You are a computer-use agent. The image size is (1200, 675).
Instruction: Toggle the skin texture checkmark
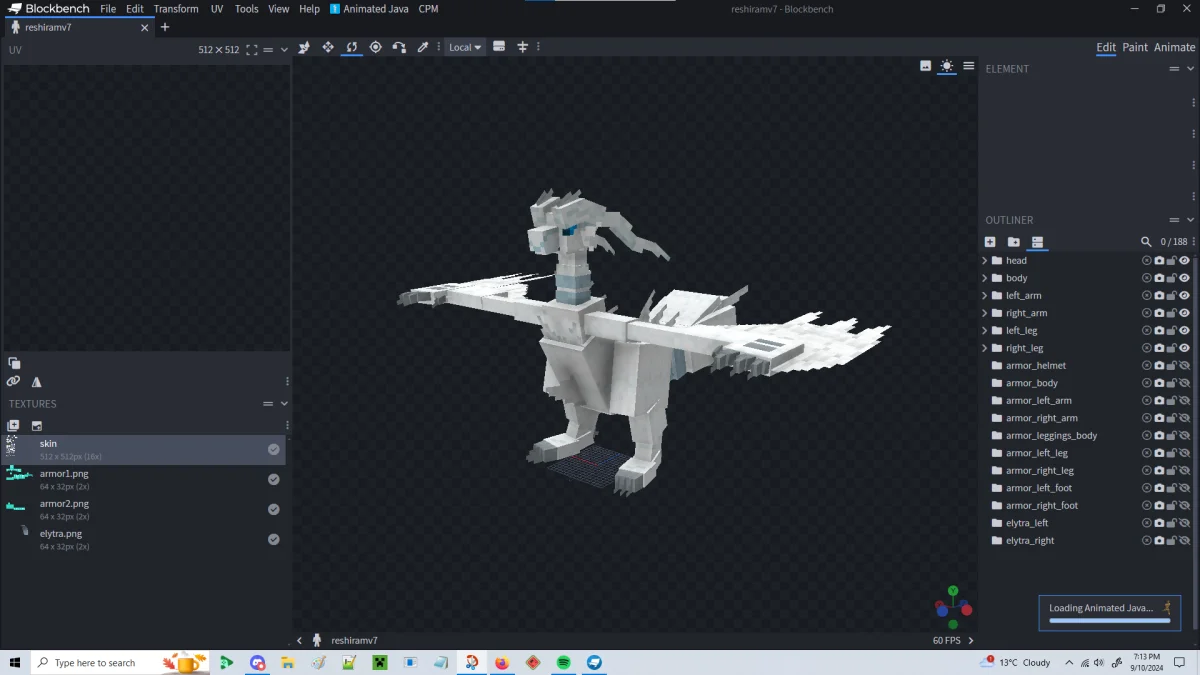tap(273, 449)
